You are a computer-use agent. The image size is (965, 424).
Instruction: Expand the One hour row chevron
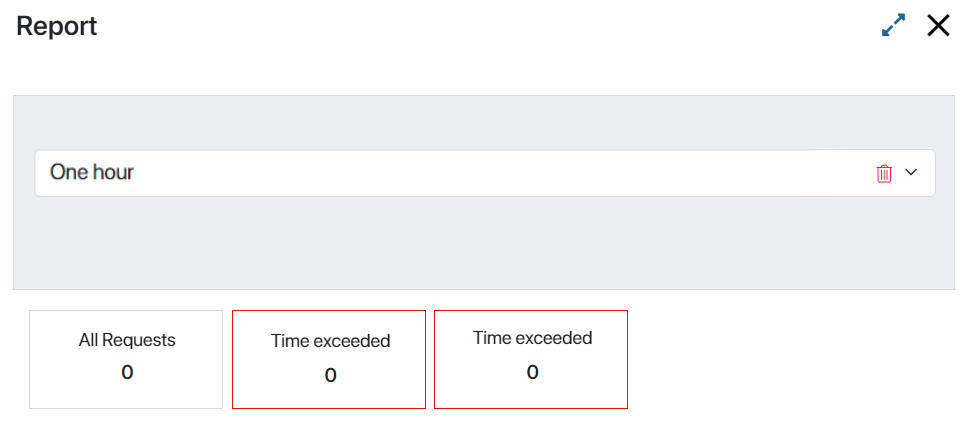click(911, 173)
